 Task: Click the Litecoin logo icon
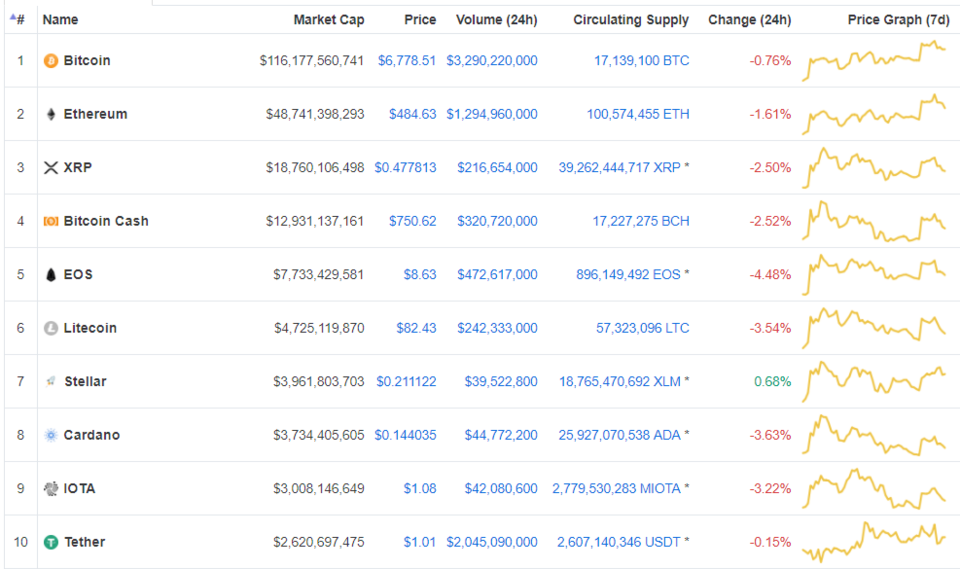pyautogui.click(x=51, y=328)
